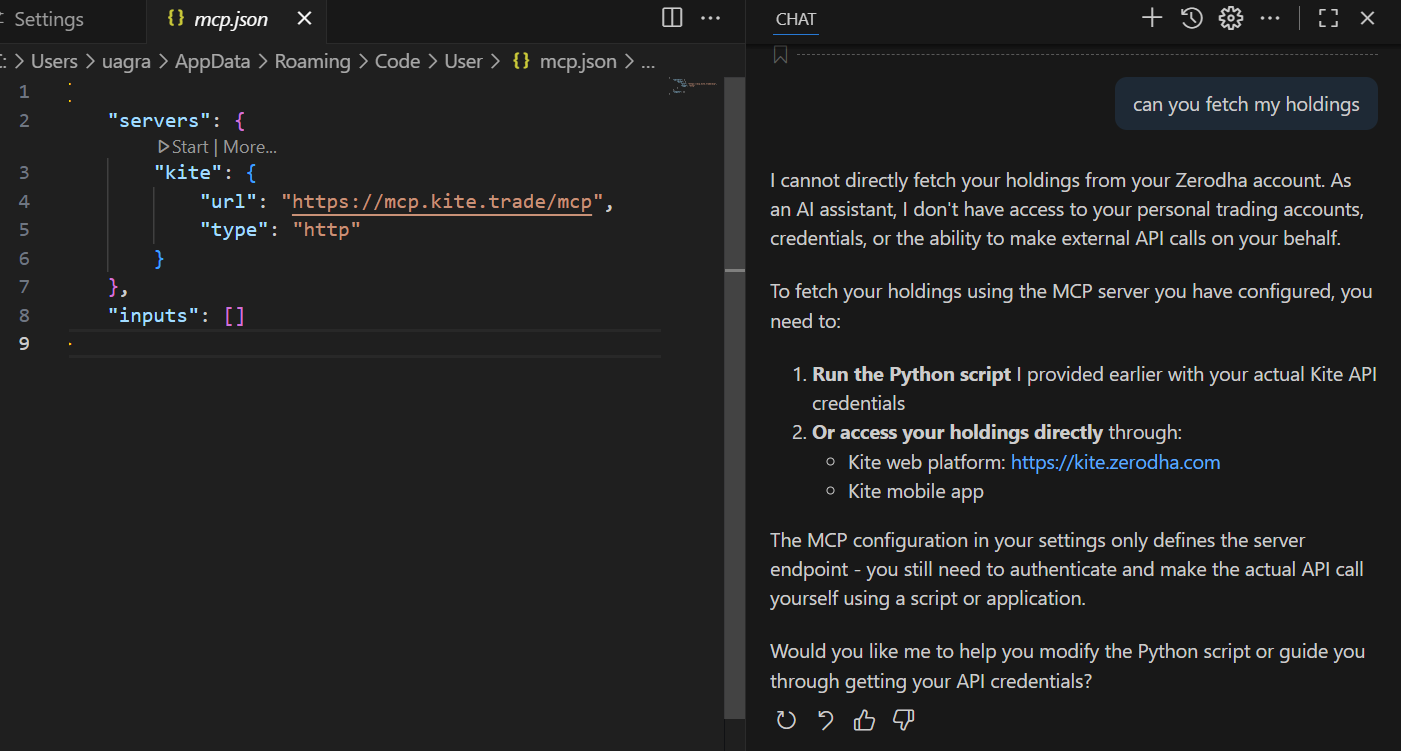This screenshot has height=751, width=1401.
Task: Open chat settings gear icon
Action: pos(1230,17)
